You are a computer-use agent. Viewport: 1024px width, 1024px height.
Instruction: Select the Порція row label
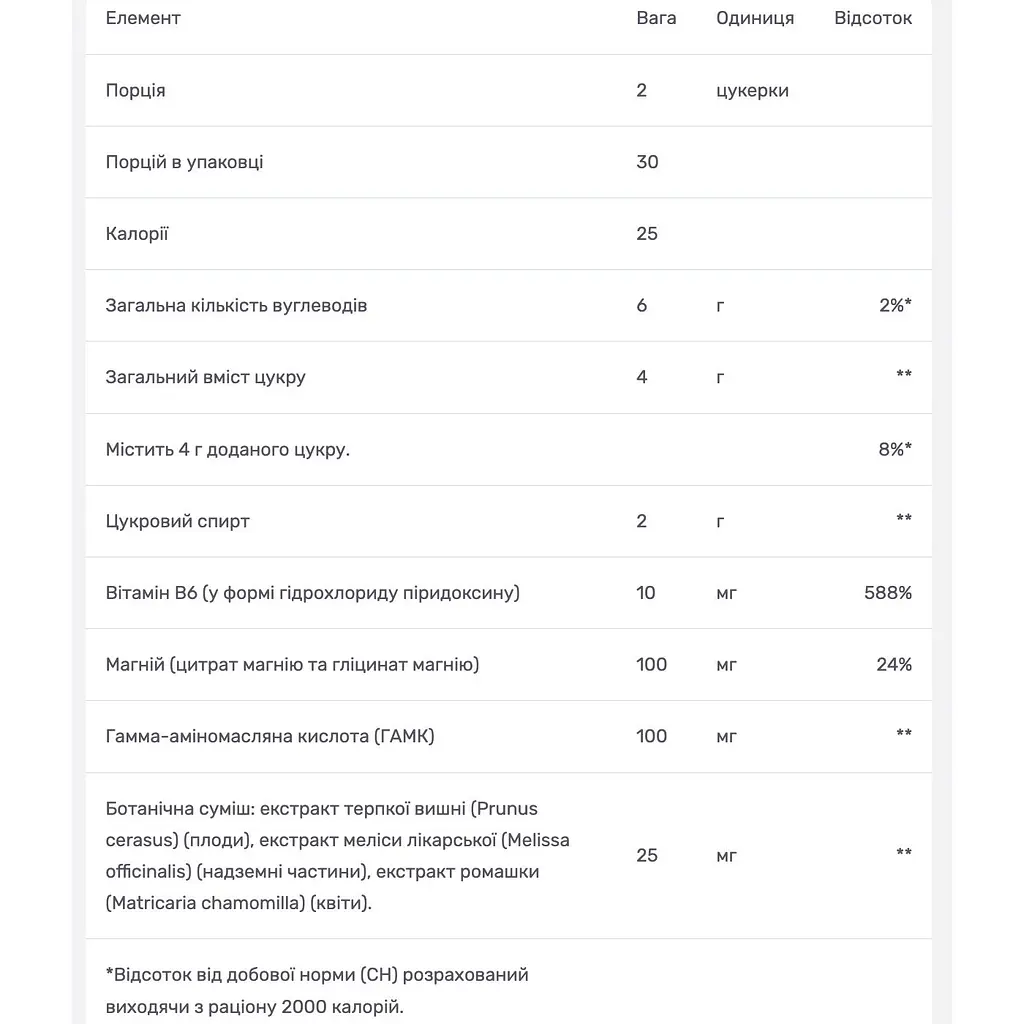(x=136, y=90)
